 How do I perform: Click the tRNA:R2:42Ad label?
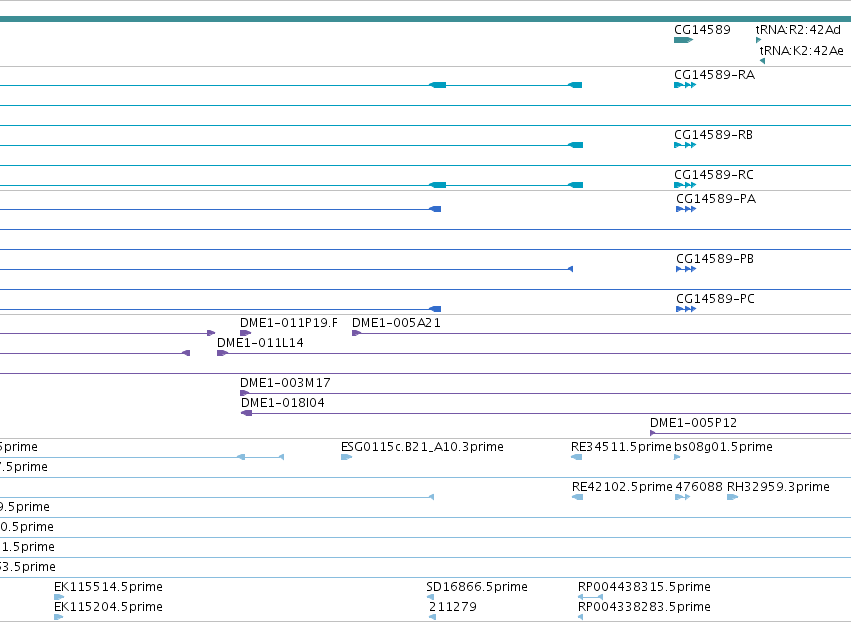tap(798, 30)
